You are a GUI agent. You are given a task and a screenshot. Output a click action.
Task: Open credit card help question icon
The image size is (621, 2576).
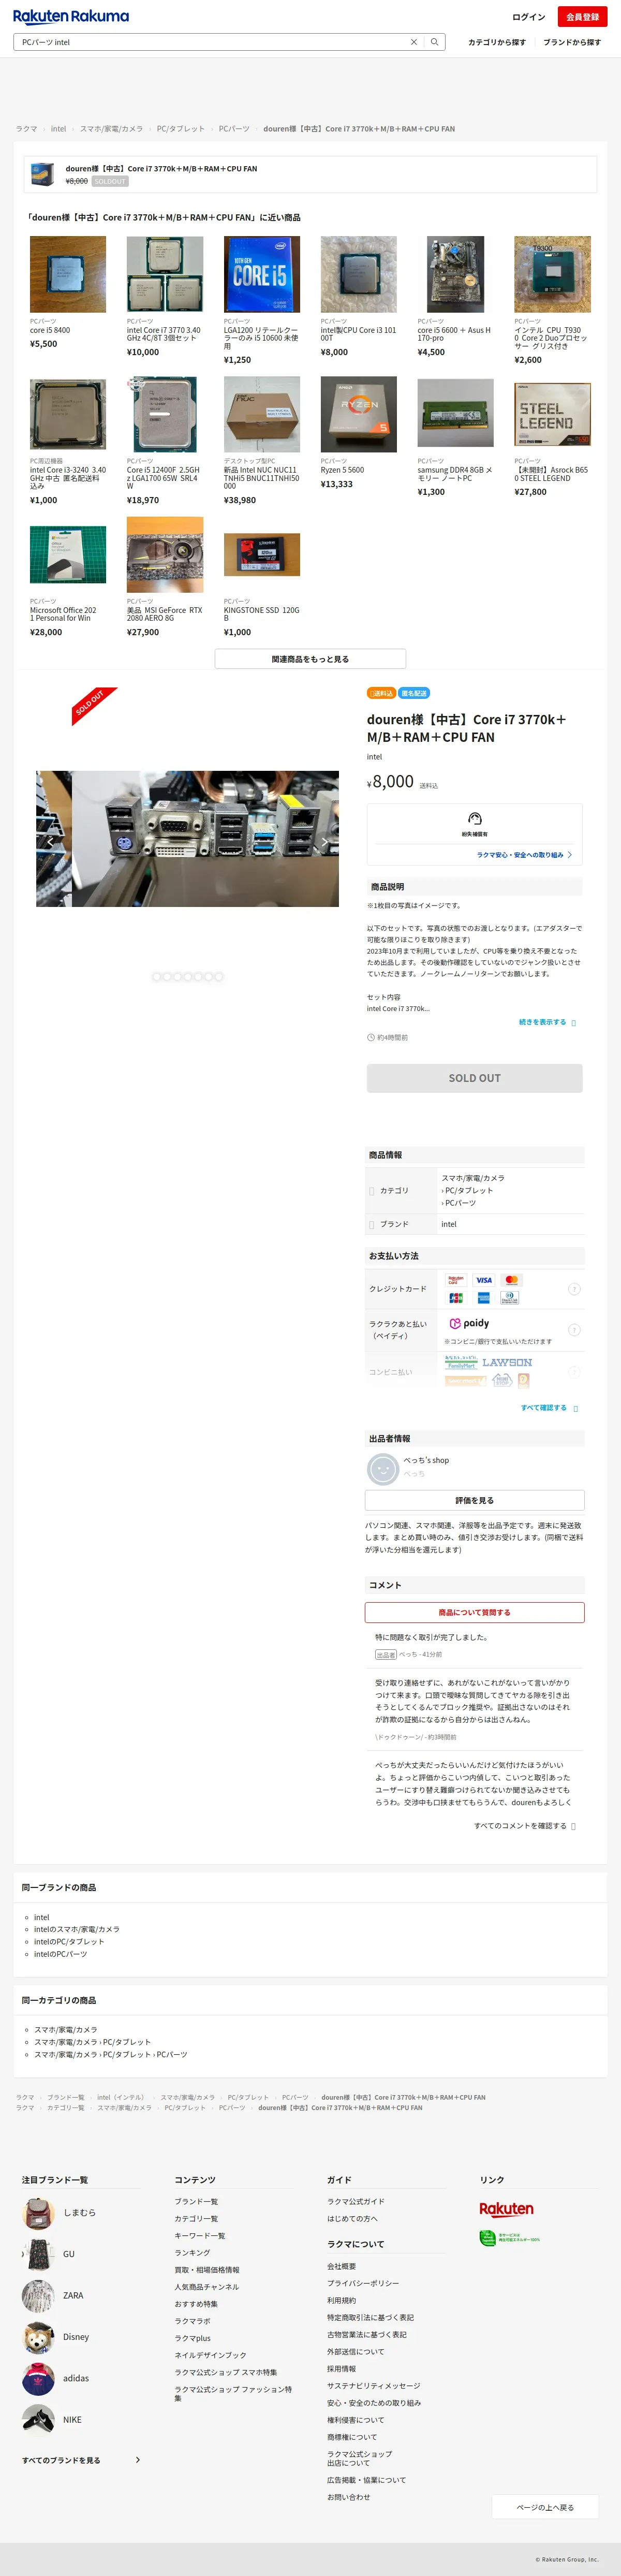pos(574,1289)
